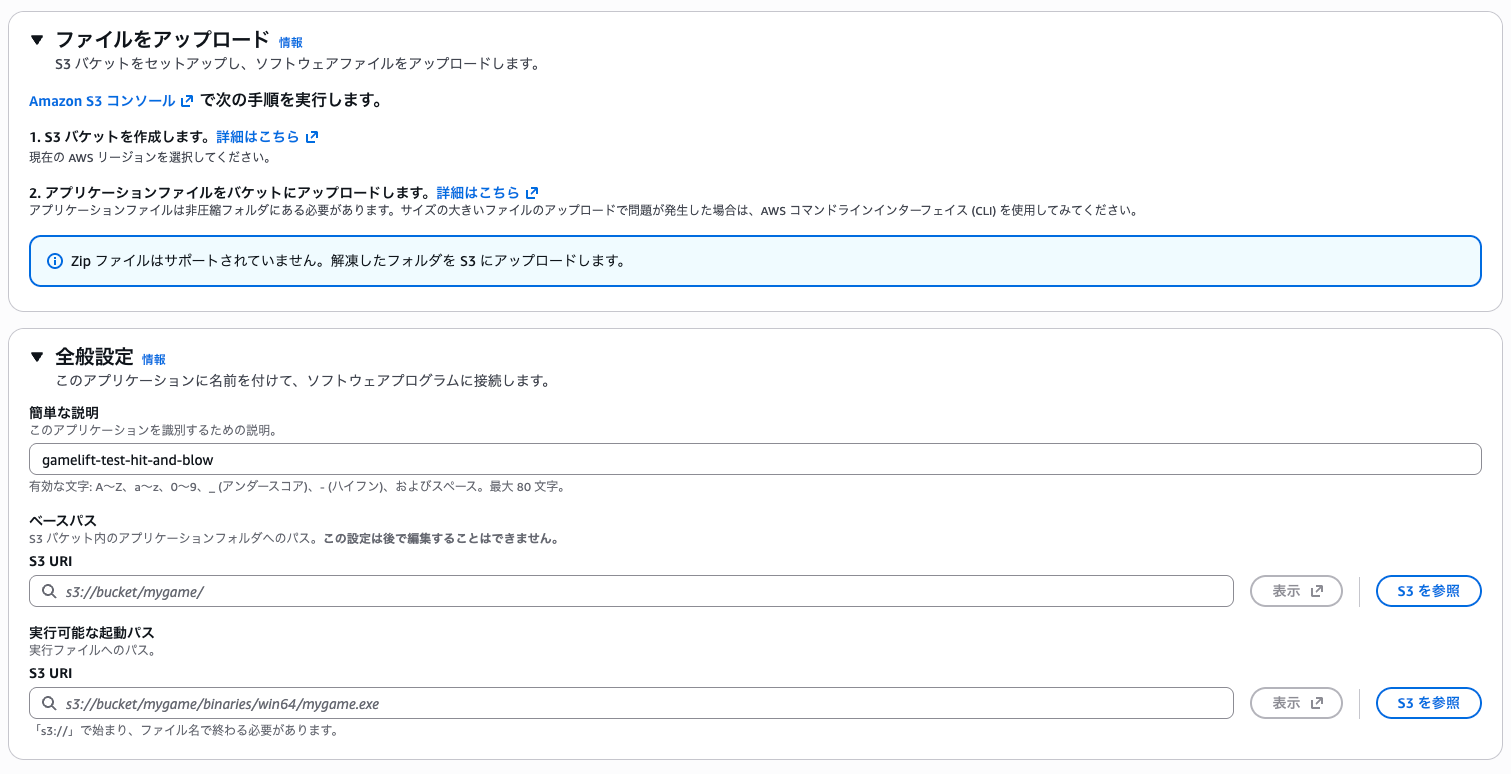Open 情報 link beside 全般設定 heading
The width and height of the screenshot is (1511, 774).
point(153,360)
